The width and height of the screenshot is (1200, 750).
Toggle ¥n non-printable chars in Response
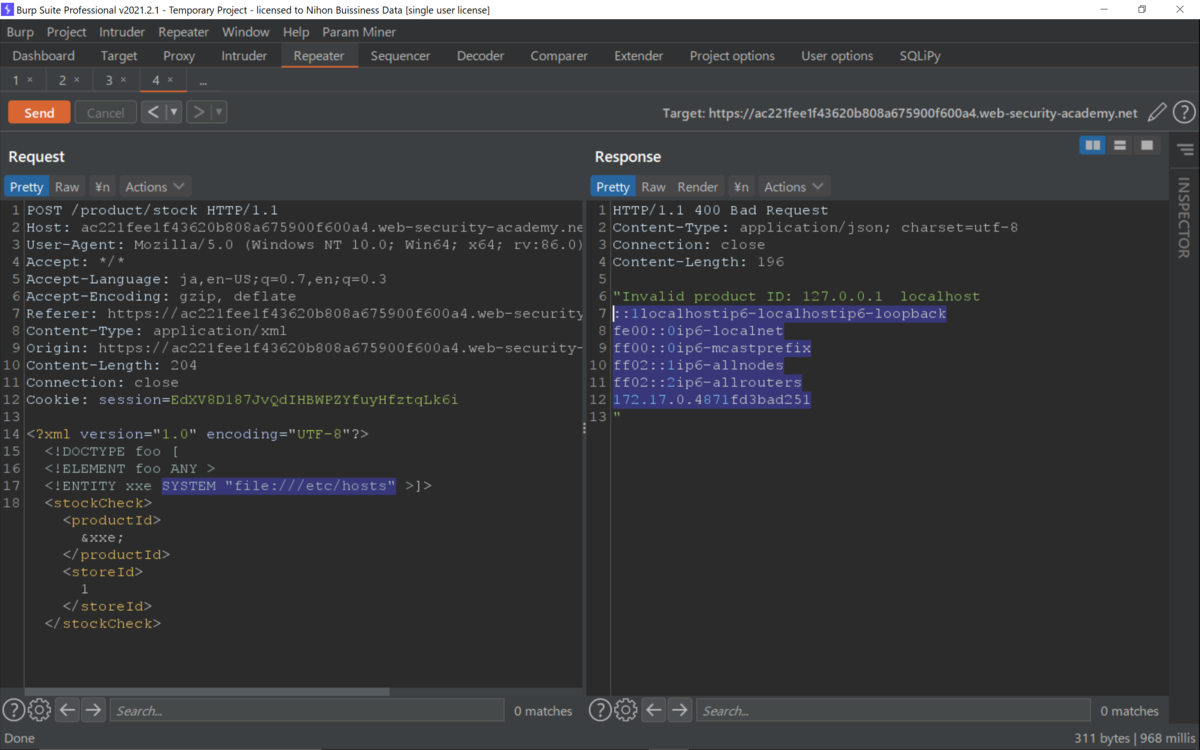741,187
